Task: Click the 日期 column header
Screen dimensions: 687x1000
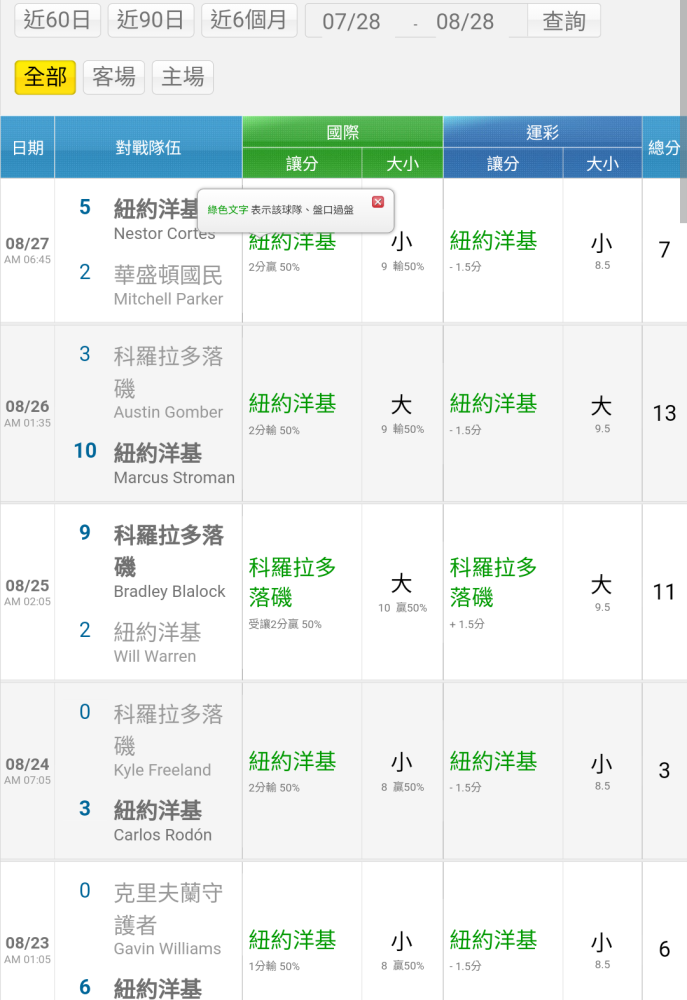Action: pos(27,147)
